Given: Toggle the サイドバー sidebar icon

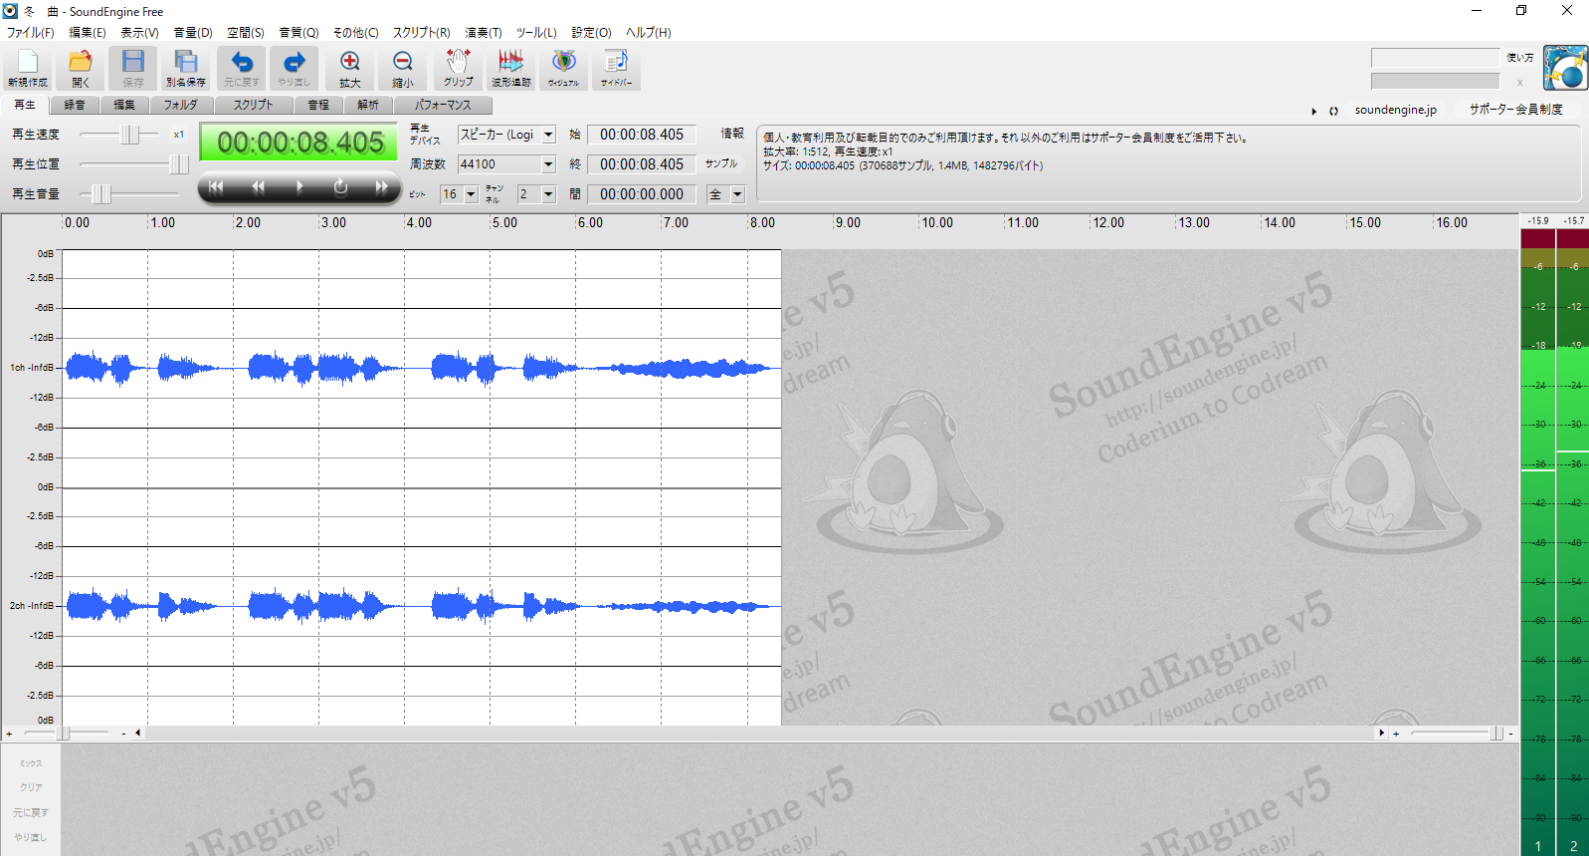Looking at the screenshot, I should click(x=616, y=68).
